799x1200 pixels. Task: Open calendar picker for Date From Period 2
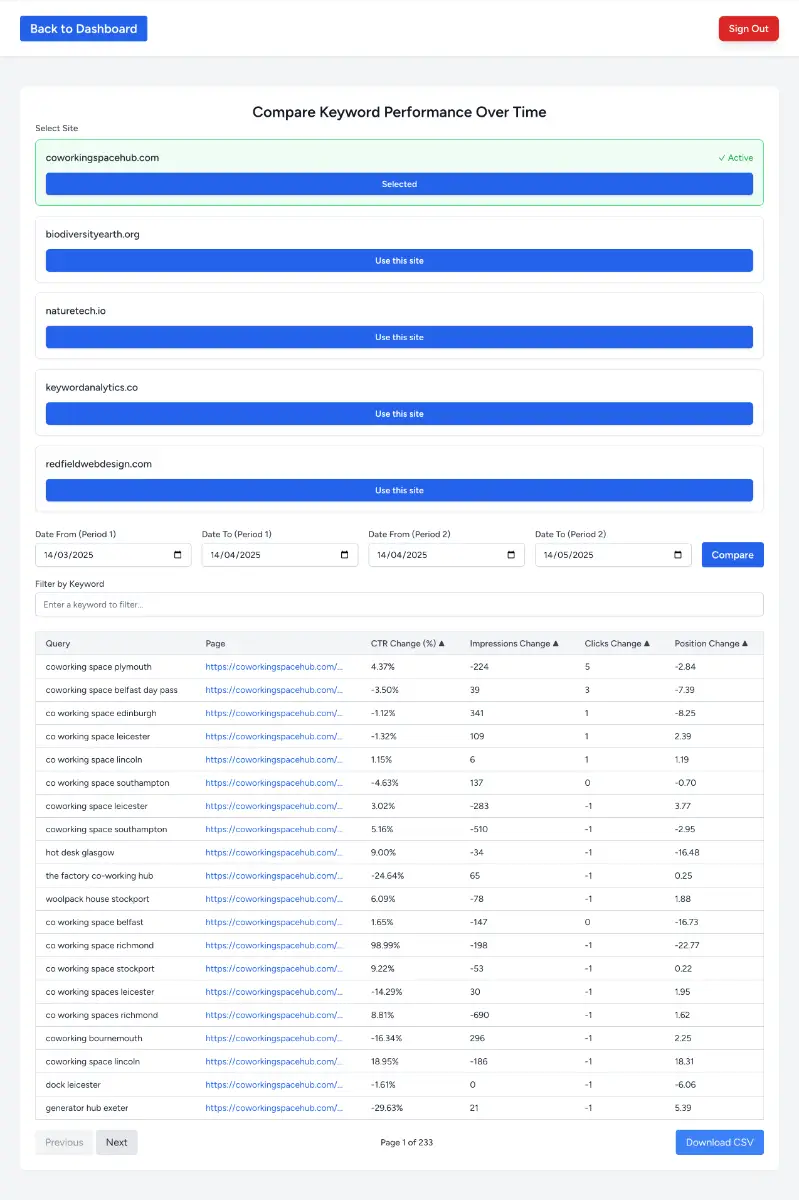tap(511, 555)
